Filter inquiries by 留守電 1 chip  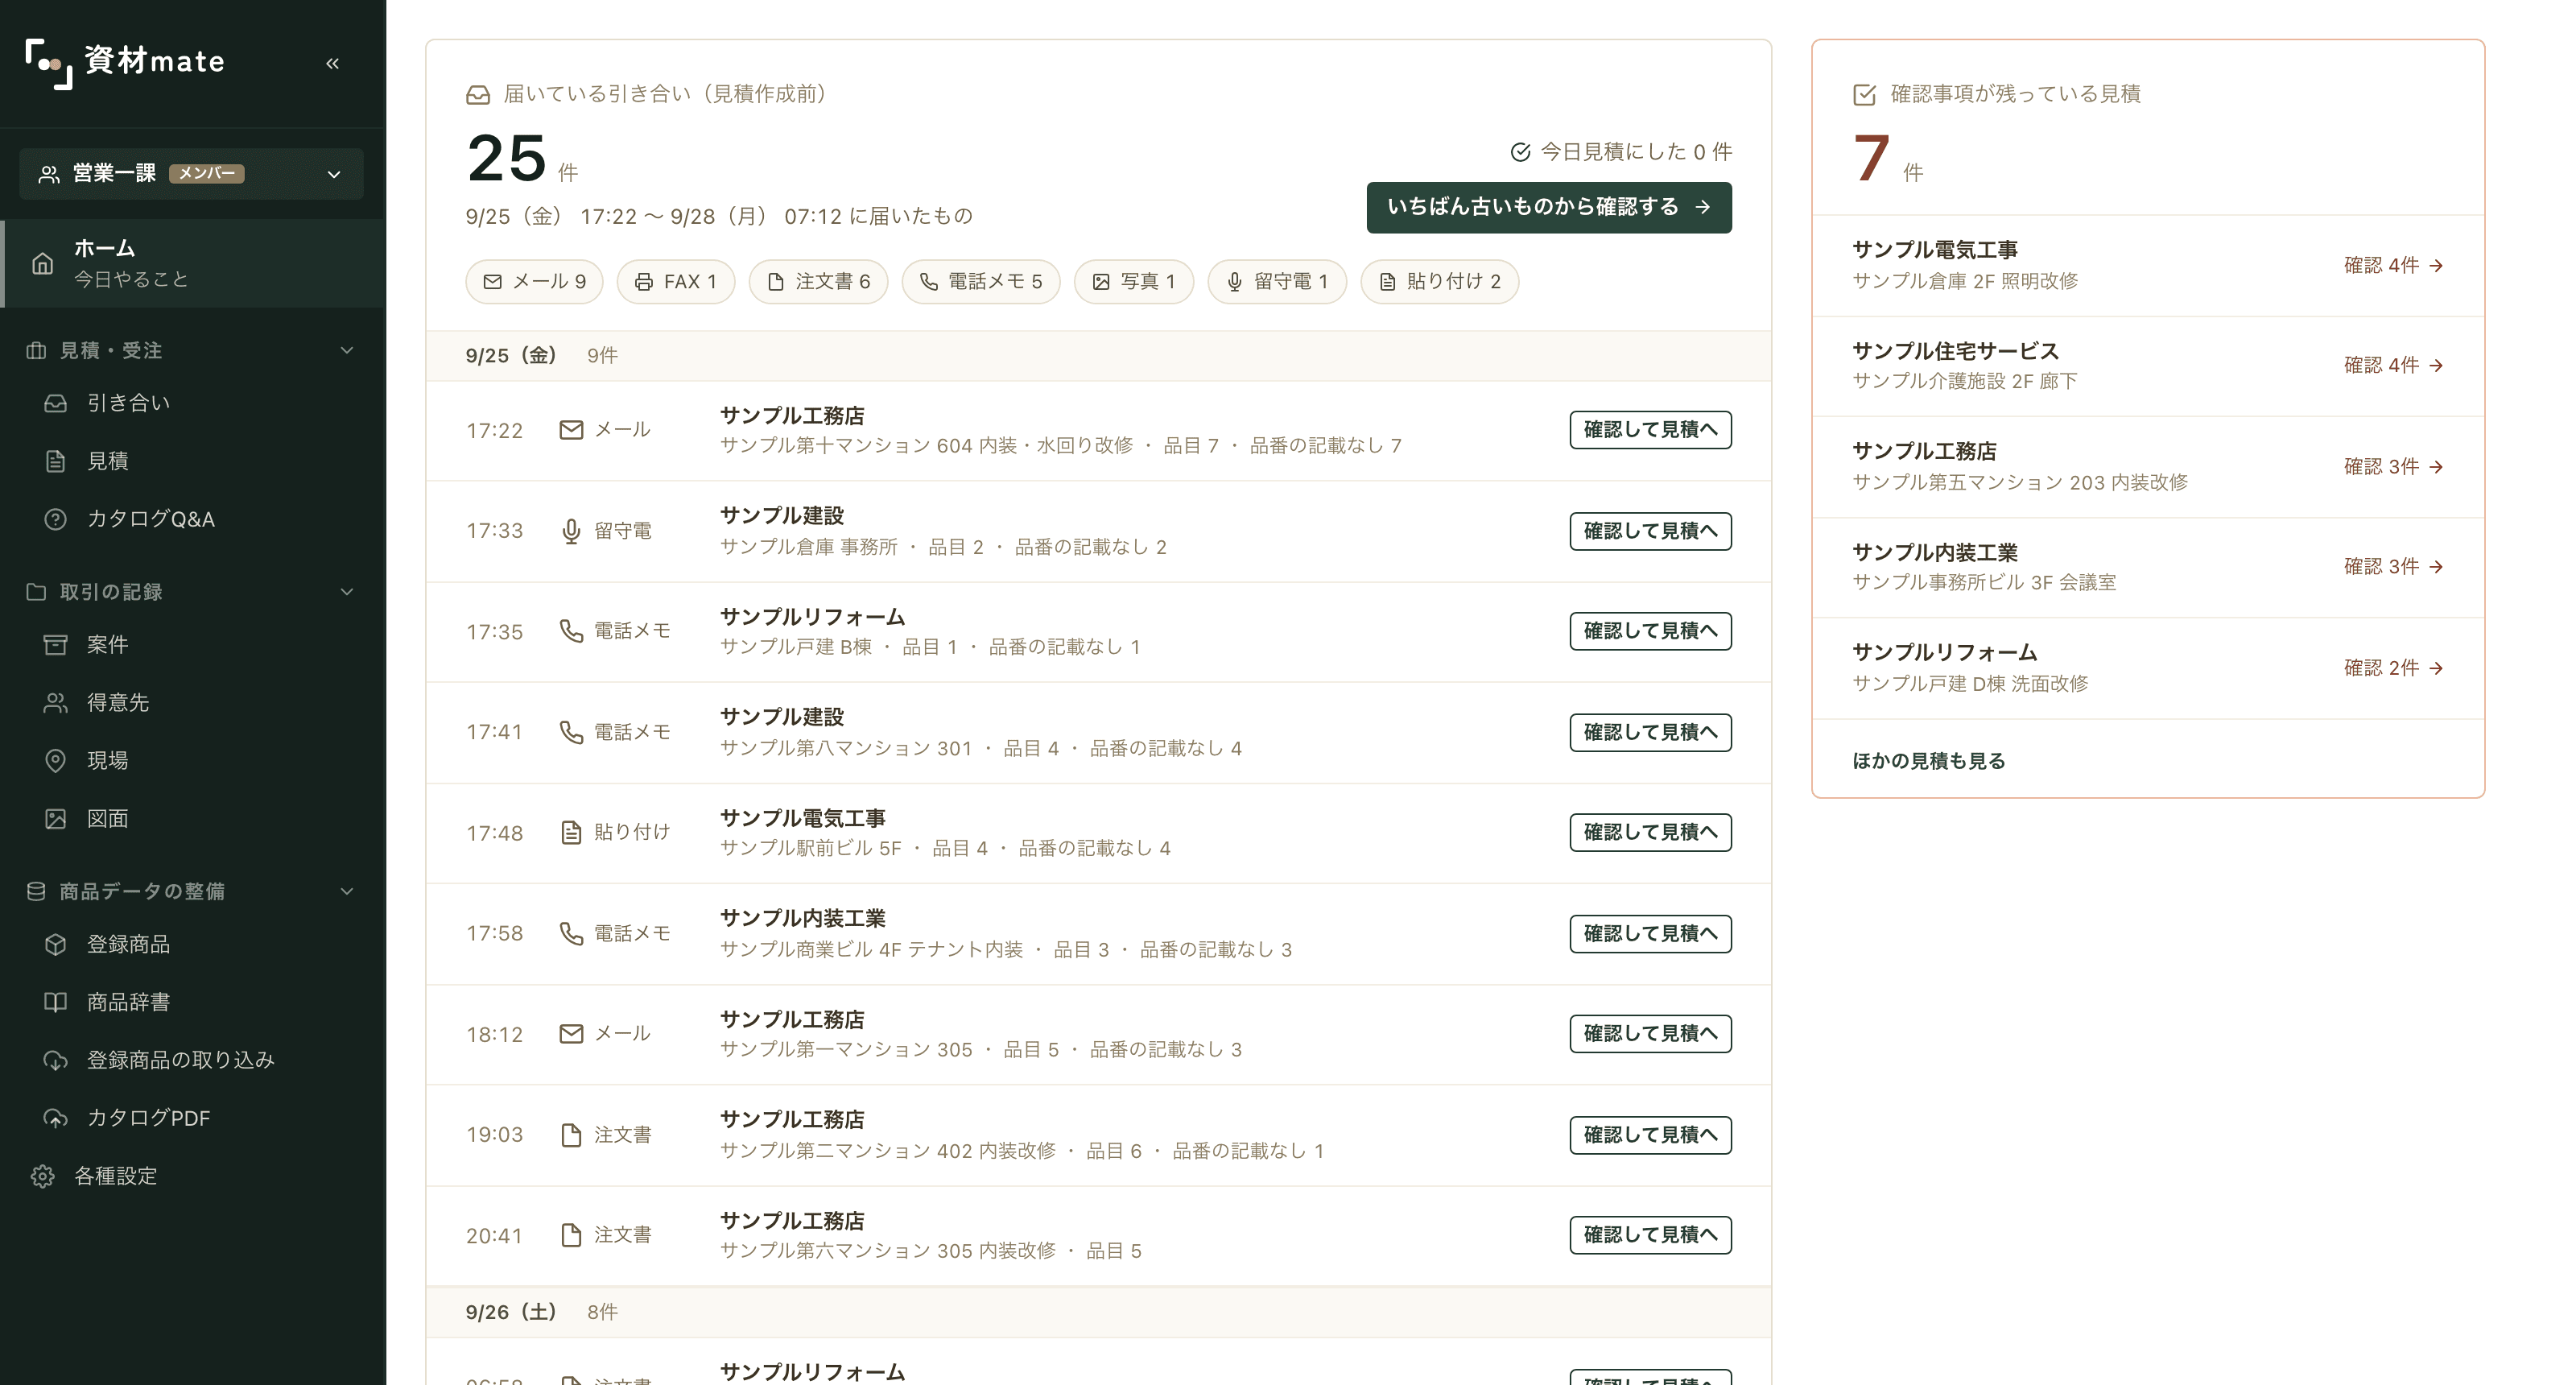coord(1277,282)
